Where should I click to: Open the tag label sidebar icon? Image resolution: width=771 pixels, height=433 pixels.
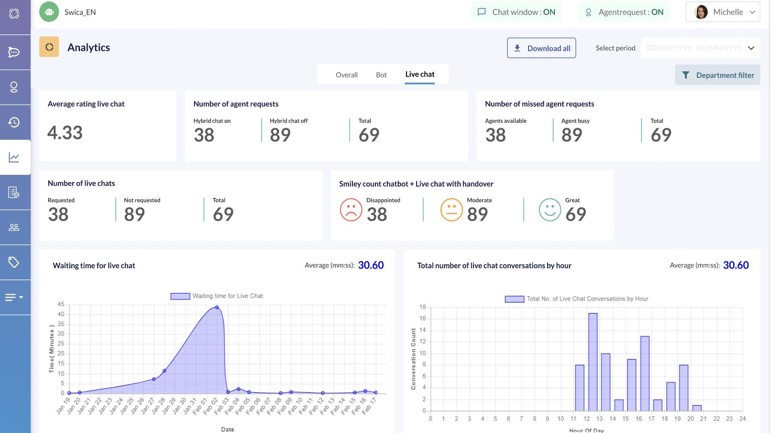pos(14,262)
